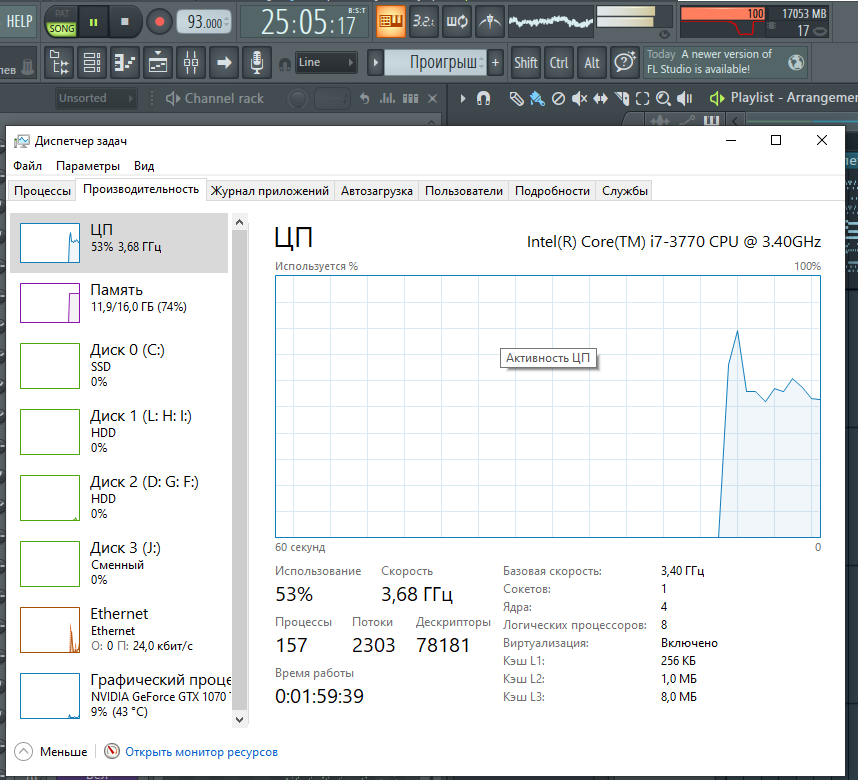This screenshot has height=780, width=858.
Task: Collapse Task Manager with Меньше
Action: (x=51, y=751)
